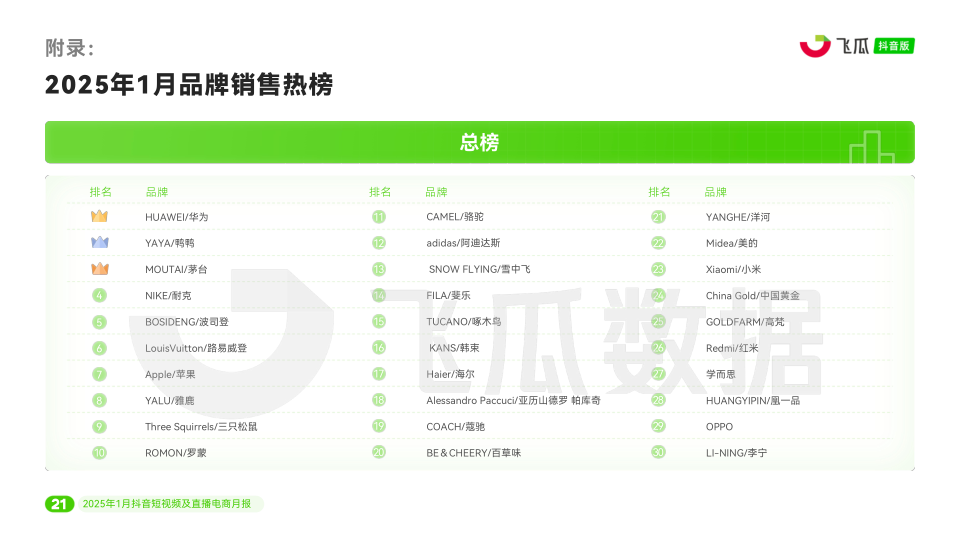
Task: Click the first column's 排名 header
Action: coord(100,192)
